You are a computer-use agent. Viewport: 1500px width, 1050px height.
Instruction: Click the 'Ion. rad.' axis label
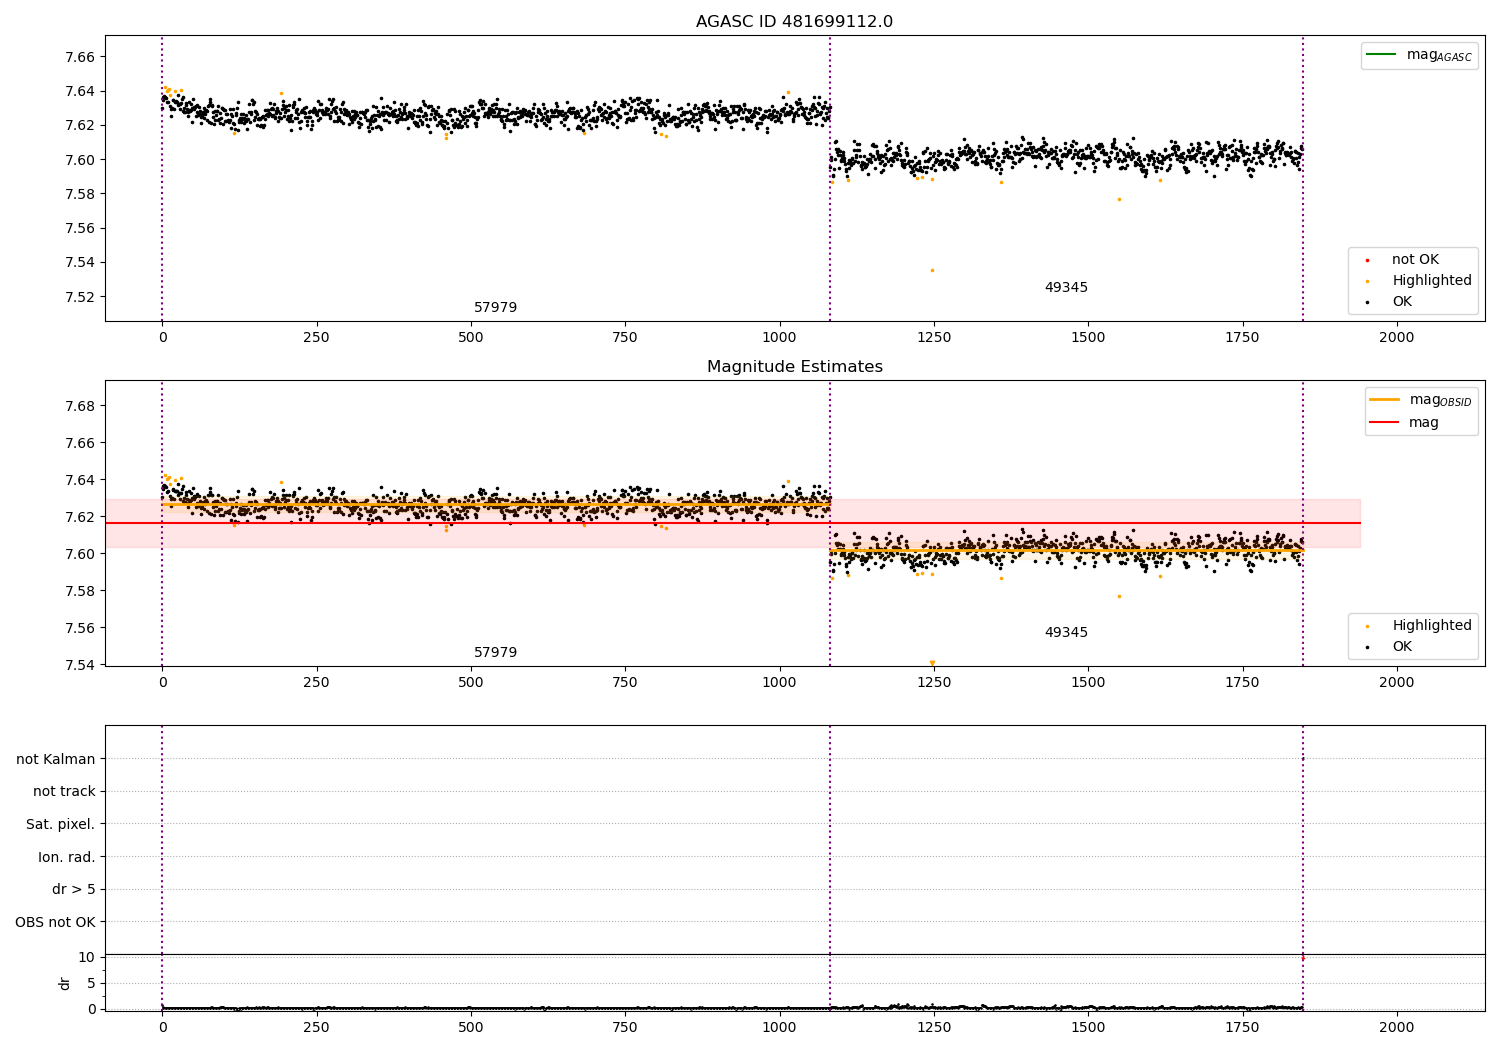pyautogui.click(x=67, y=857)
